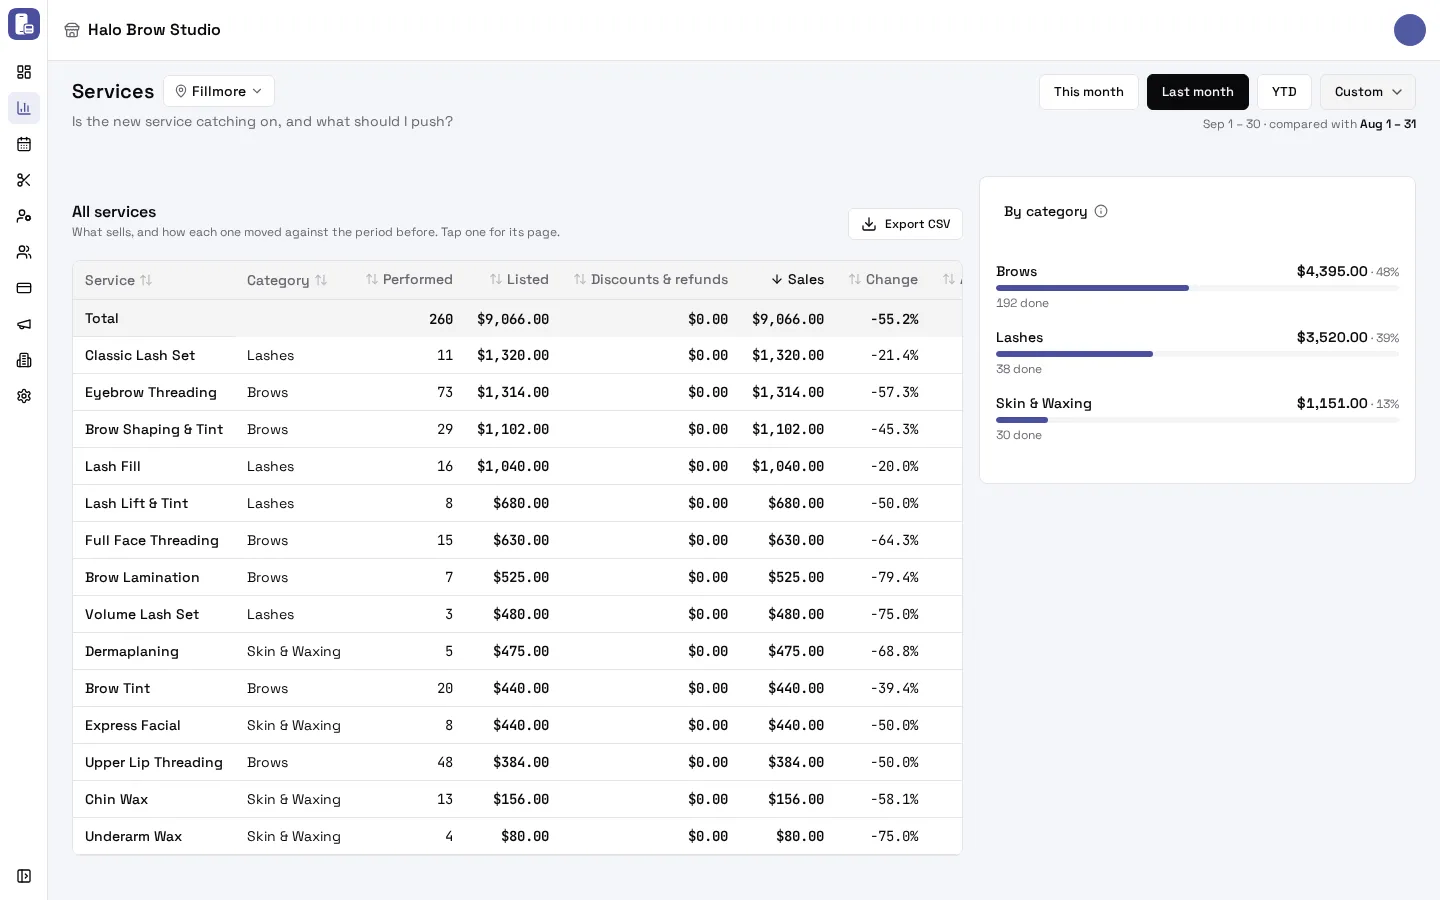Switch to This month period
Viewport: 1440px width, 900px height.
[1089, 92]
